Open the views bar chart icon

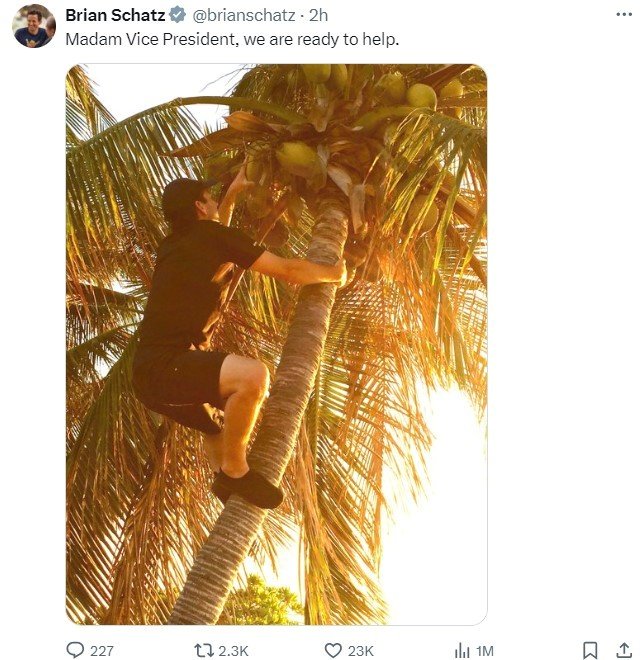[x=462, y=650]
